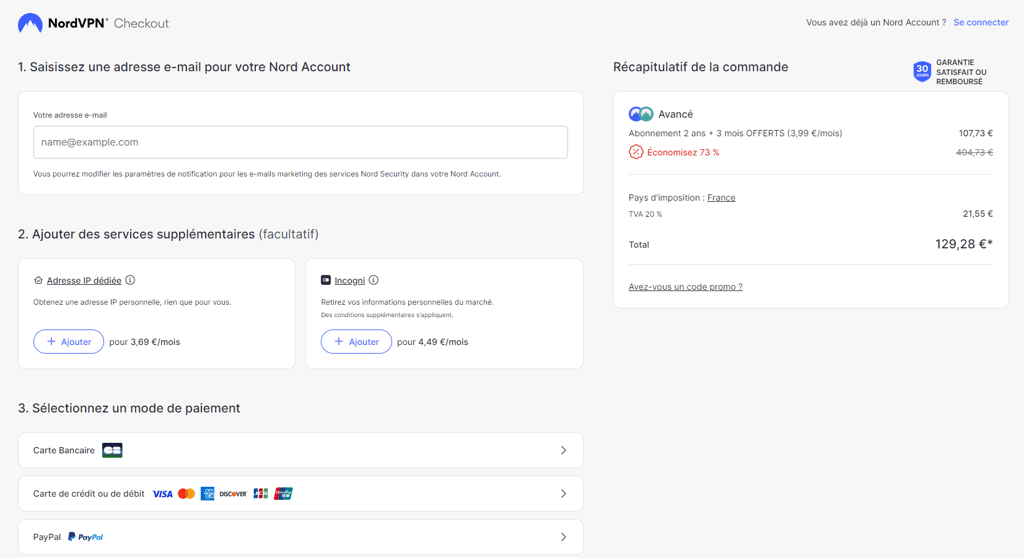Open the Se connecter link
This screenshot has height=558, width=1024.
(981, 22)
